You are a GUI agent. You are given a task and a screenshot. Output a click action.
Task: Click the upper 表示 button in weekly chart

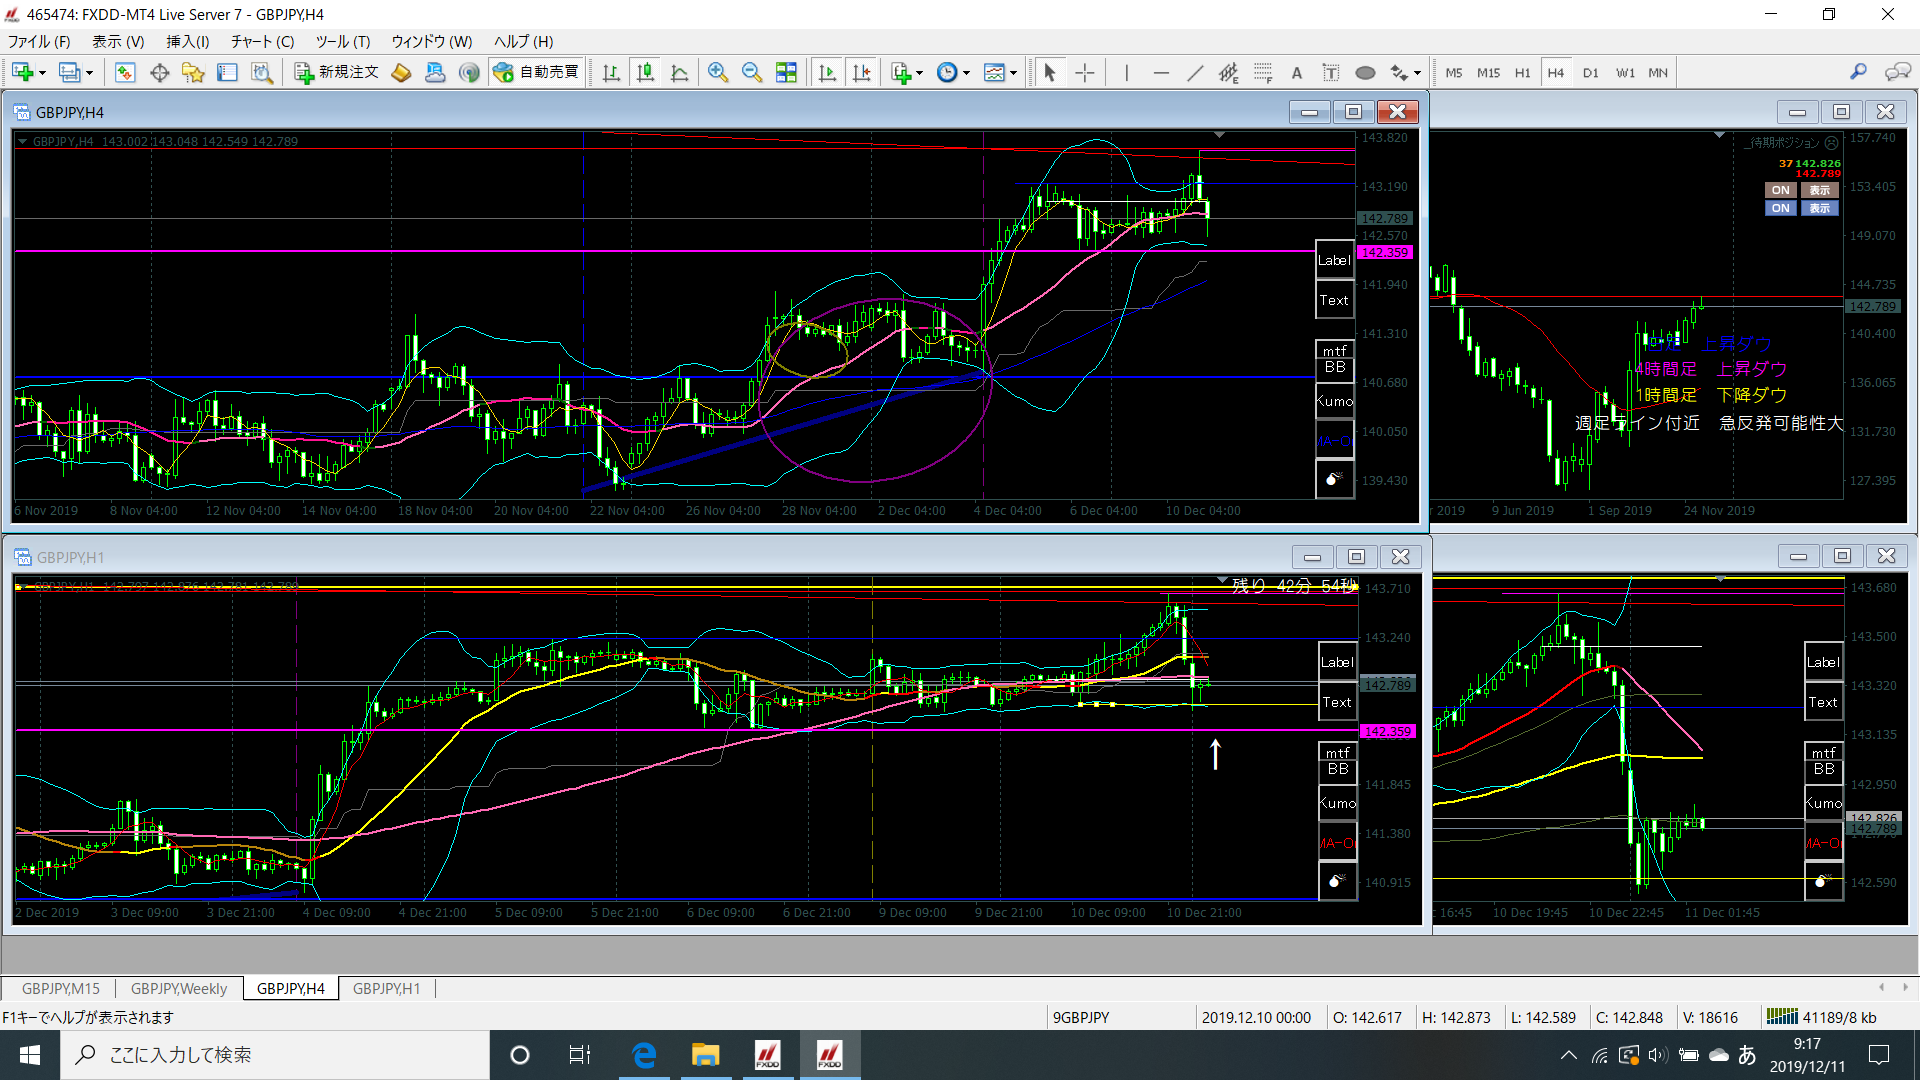tap(1819, 190)
